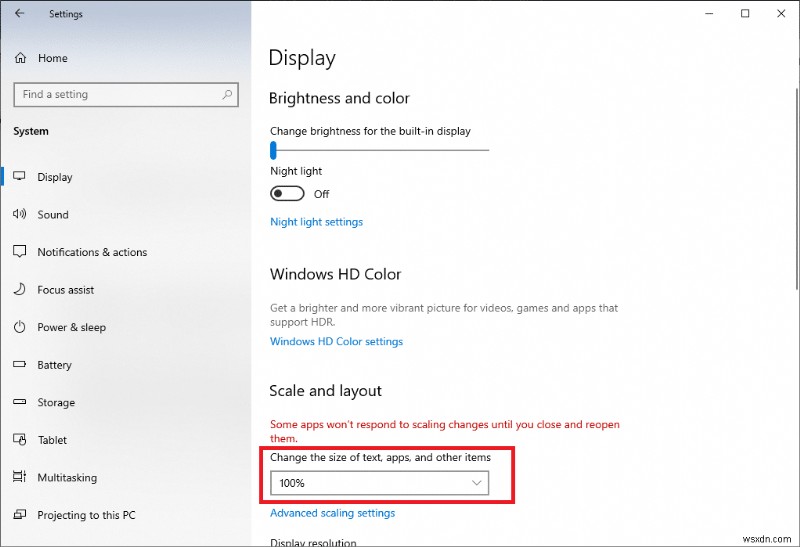This screenshot has width=800, height=547.
Task: Click the Home icon in sidebar
Action: pos(19,58)
